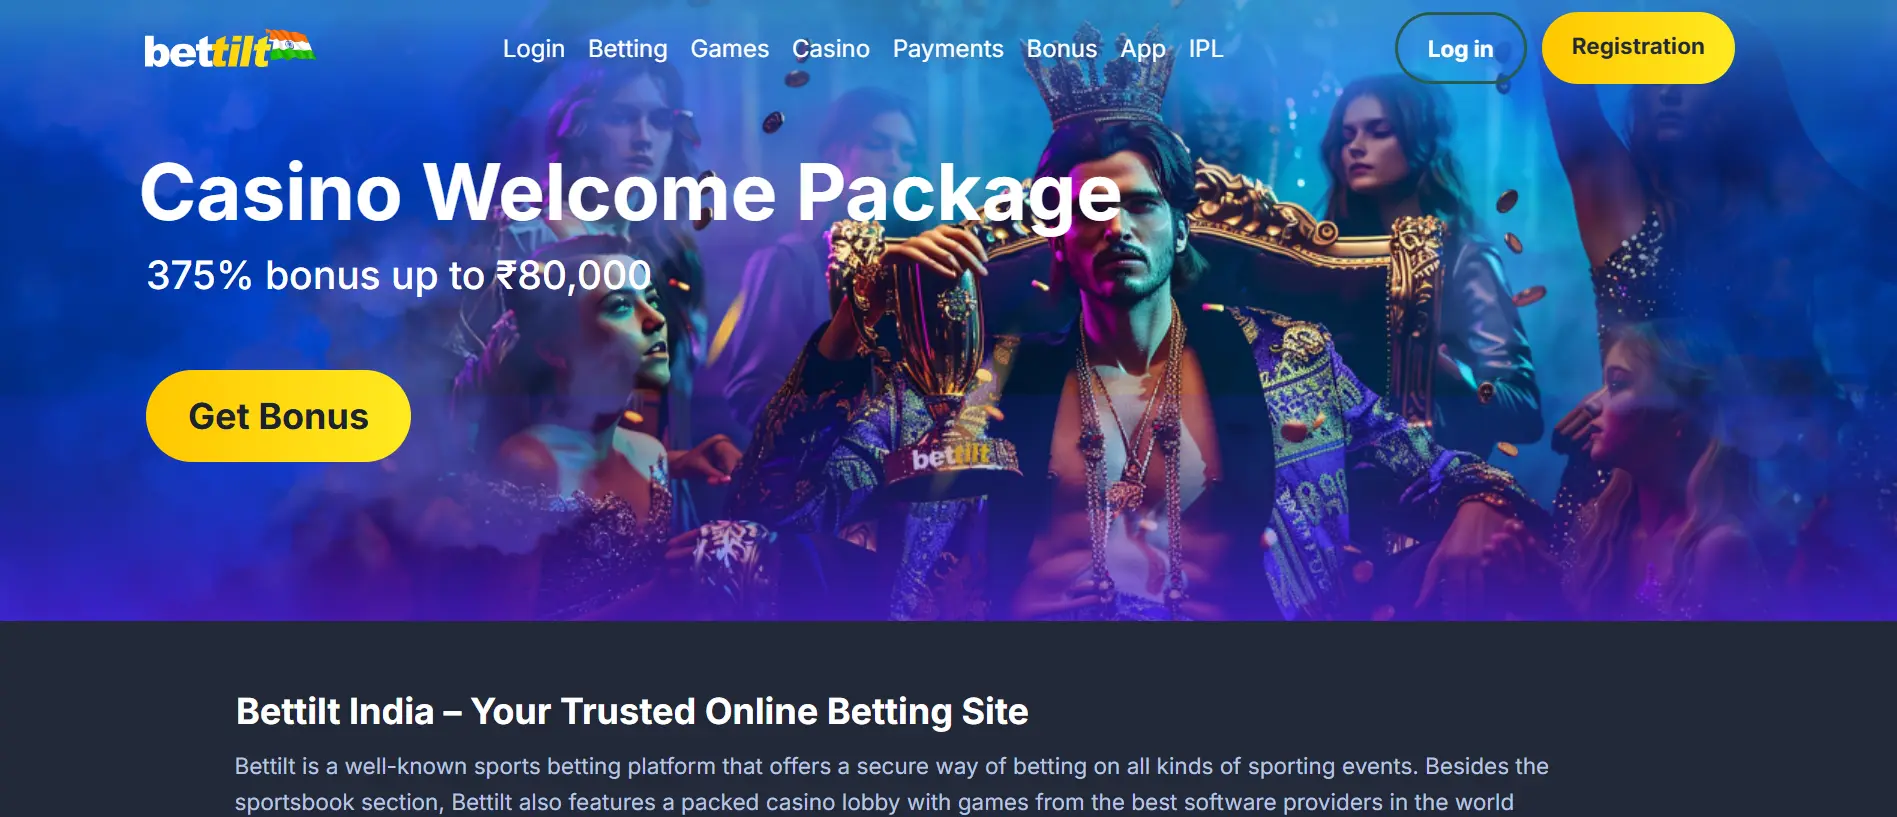Click the paragraph describing Bettilt sports betting

click(891, 784)
